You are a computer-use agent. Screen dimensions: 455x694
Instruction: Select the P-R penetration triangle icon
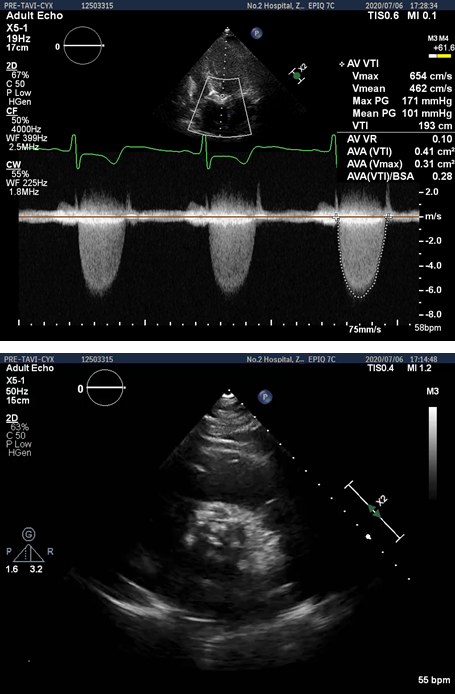[29, 554]
